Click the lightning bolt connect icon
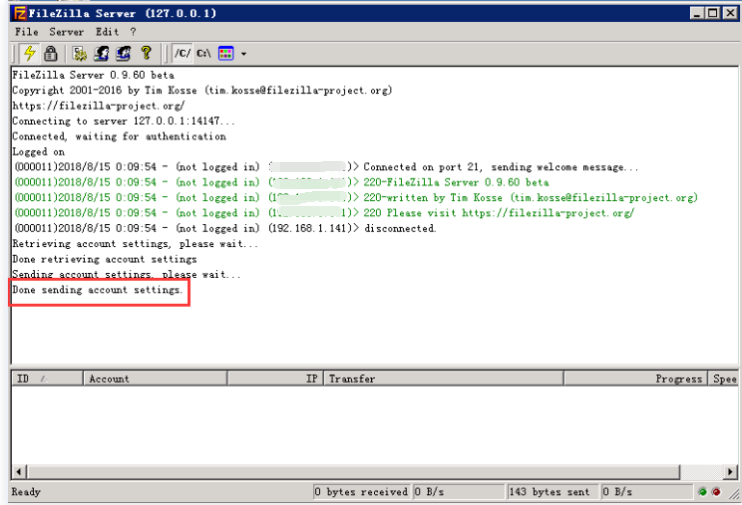Image resolution: width=742 pixels, height=505 pixels. click(30, 53)
